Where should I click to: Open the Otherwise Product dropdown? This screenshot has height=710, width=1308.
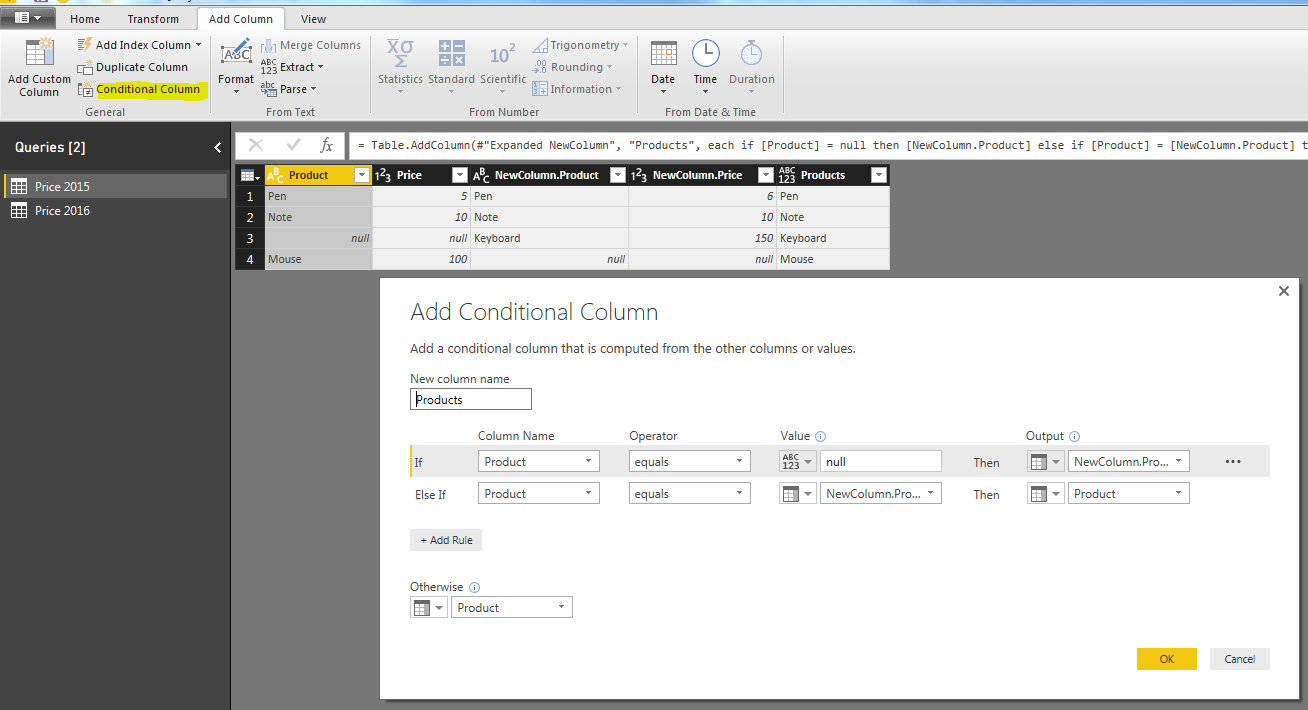point(512,607)
